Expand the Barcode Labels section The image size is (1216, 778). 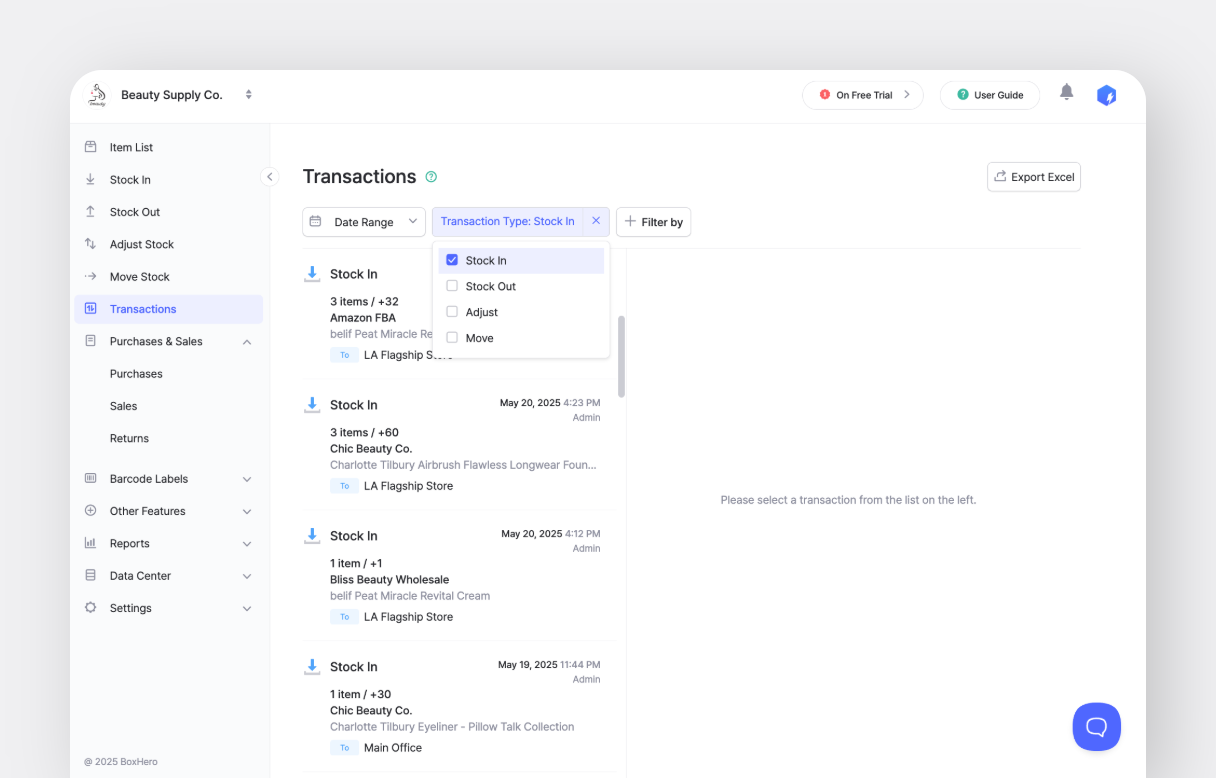247,479
